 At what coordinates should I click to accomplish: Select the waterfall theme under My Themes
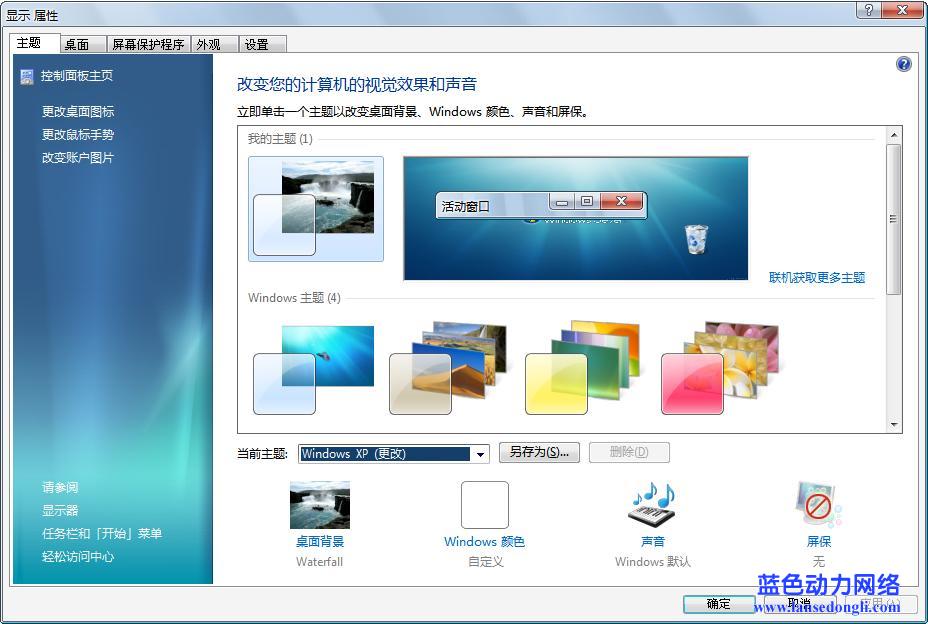315,208
